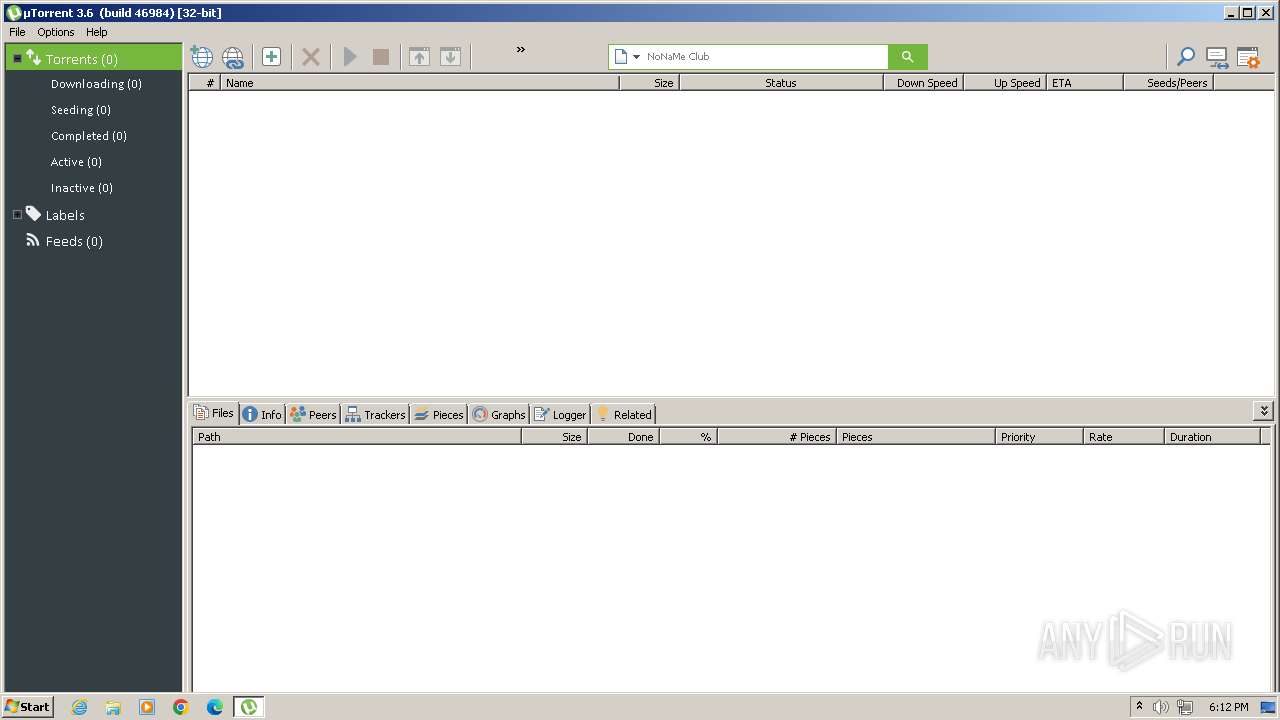Switch to the Logger tab
This screenshot has height=720, width=1280.
coord(560,414)
